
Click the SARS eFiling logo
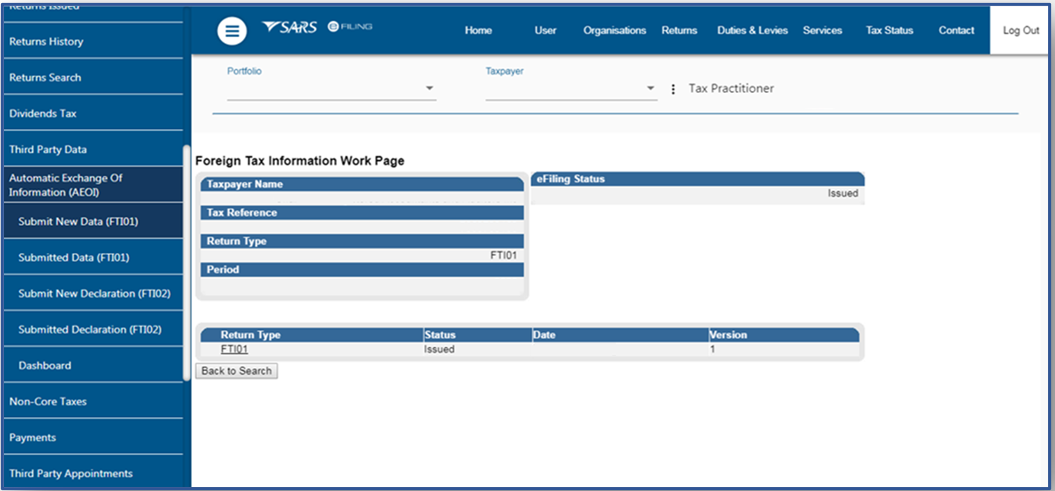316,27
